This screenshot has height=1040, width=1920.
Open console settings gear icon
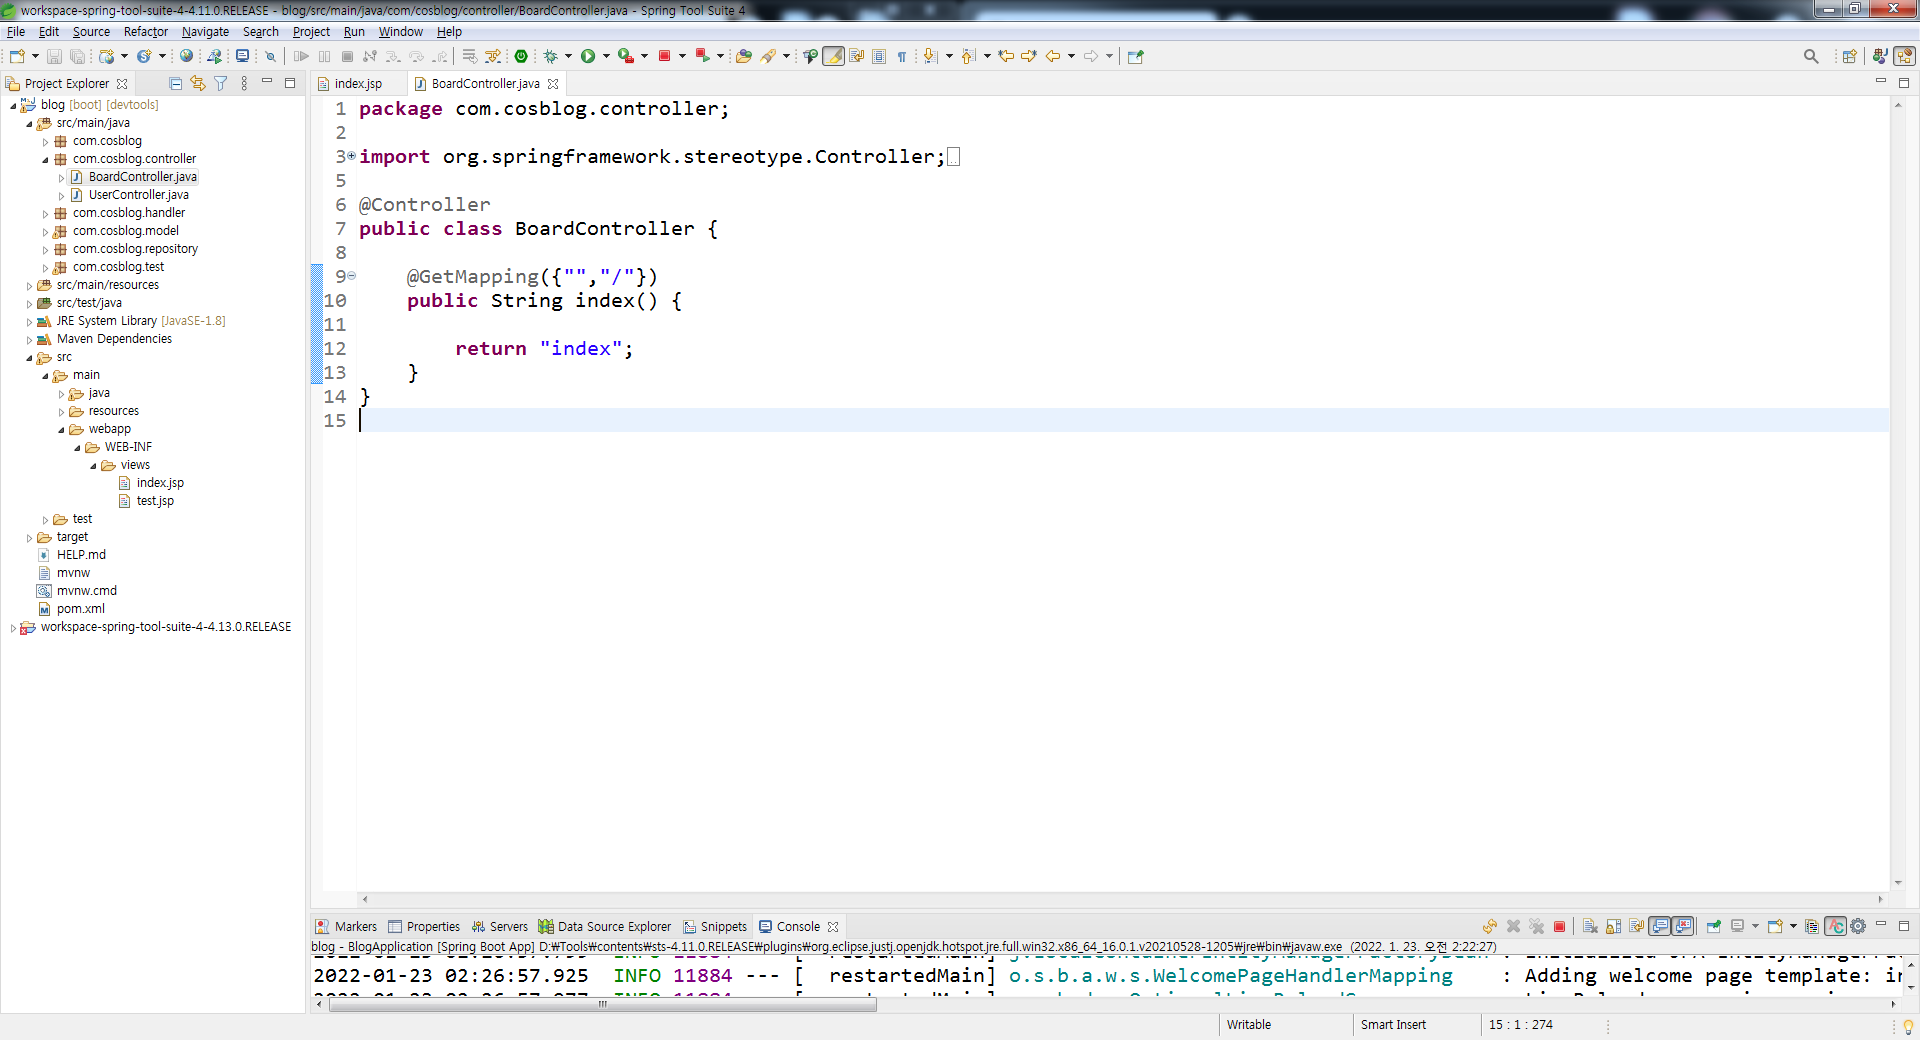pyautogui.click(x=1858, y=926)
